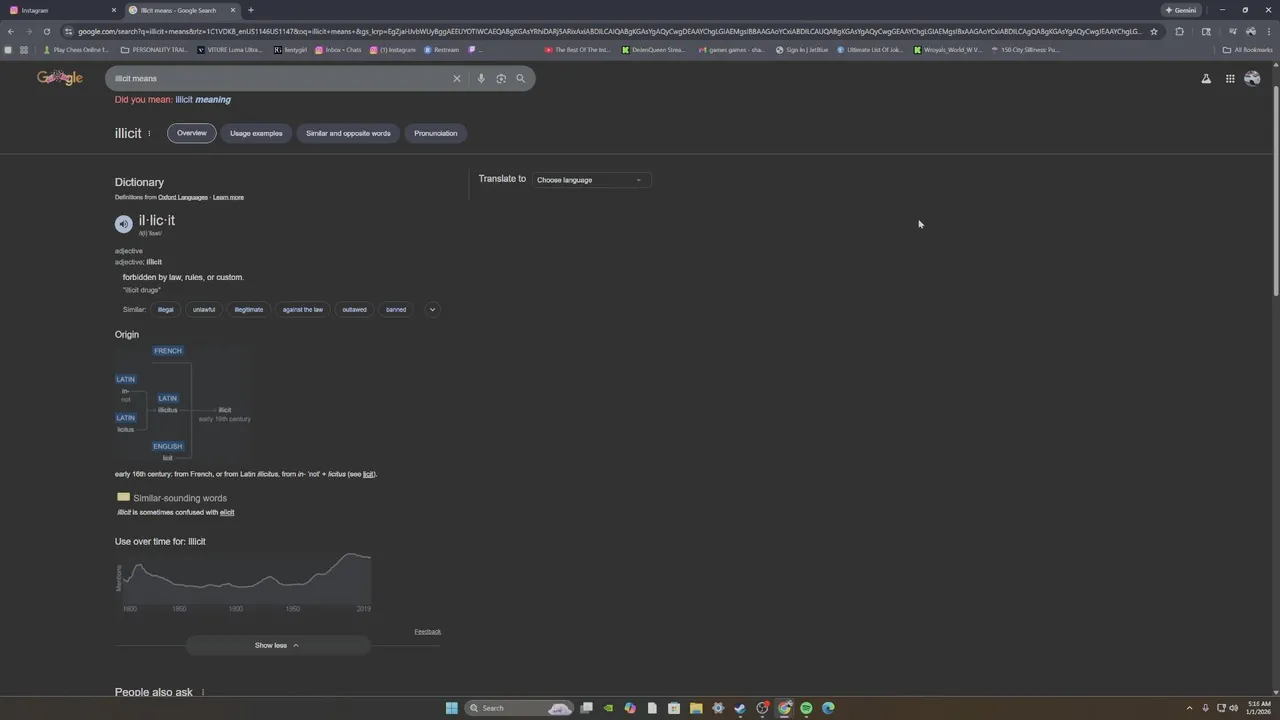Click the 'illicit meaning' suggestion link
Viewport: 1280px width, 720px height.
point(203,99)
